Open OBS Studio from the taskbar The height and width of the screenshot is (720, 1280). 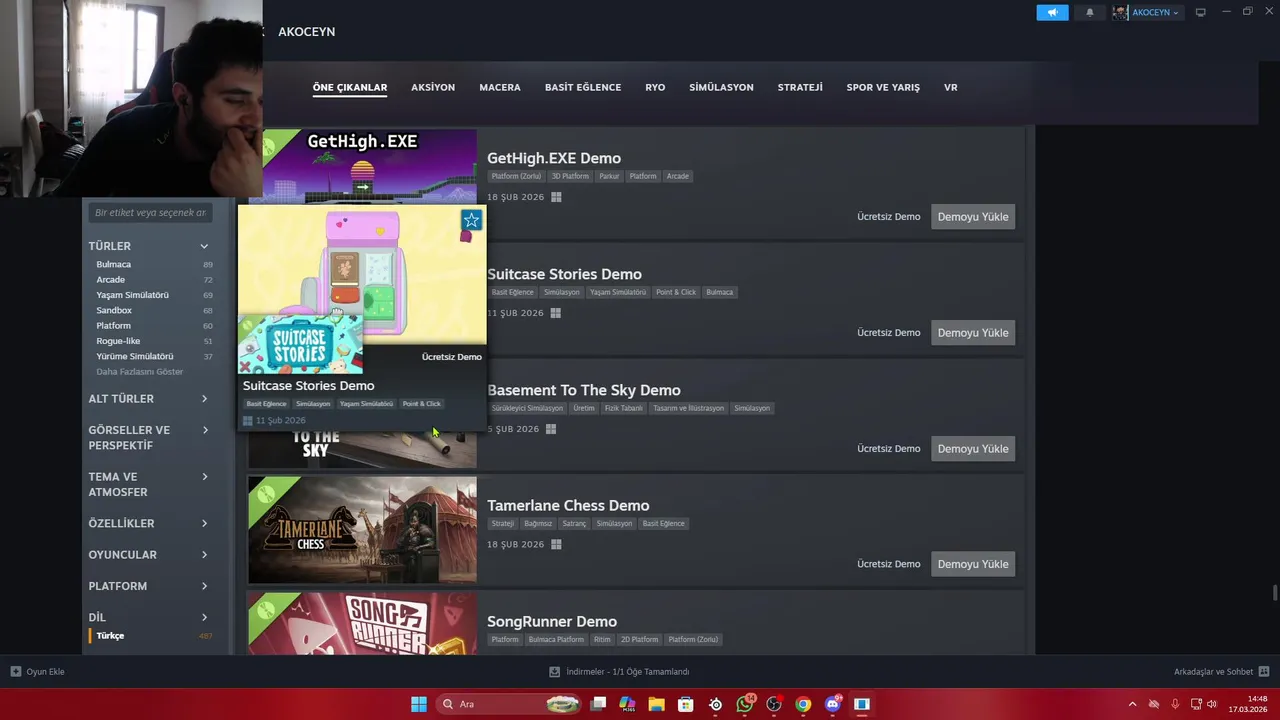tap(774, 704)
